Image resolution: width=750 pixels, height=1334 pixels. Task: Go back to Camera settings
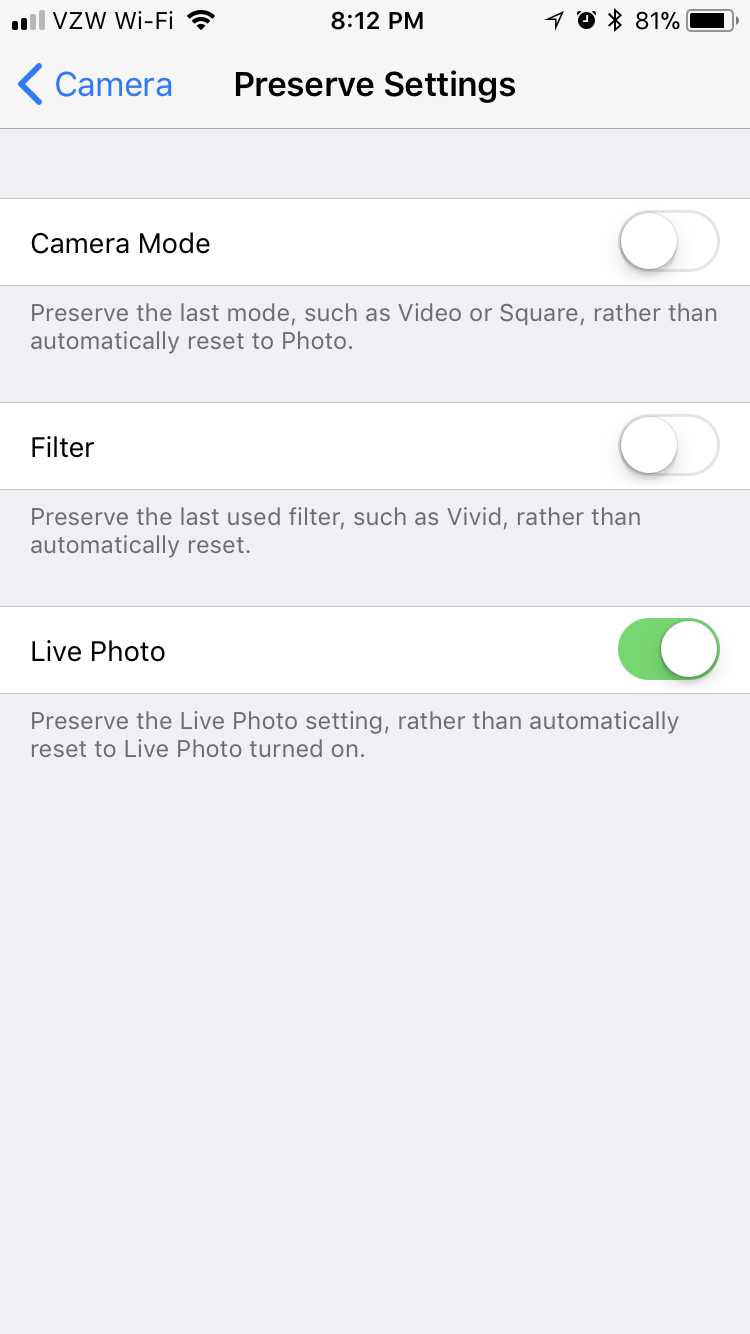point(95,85)
